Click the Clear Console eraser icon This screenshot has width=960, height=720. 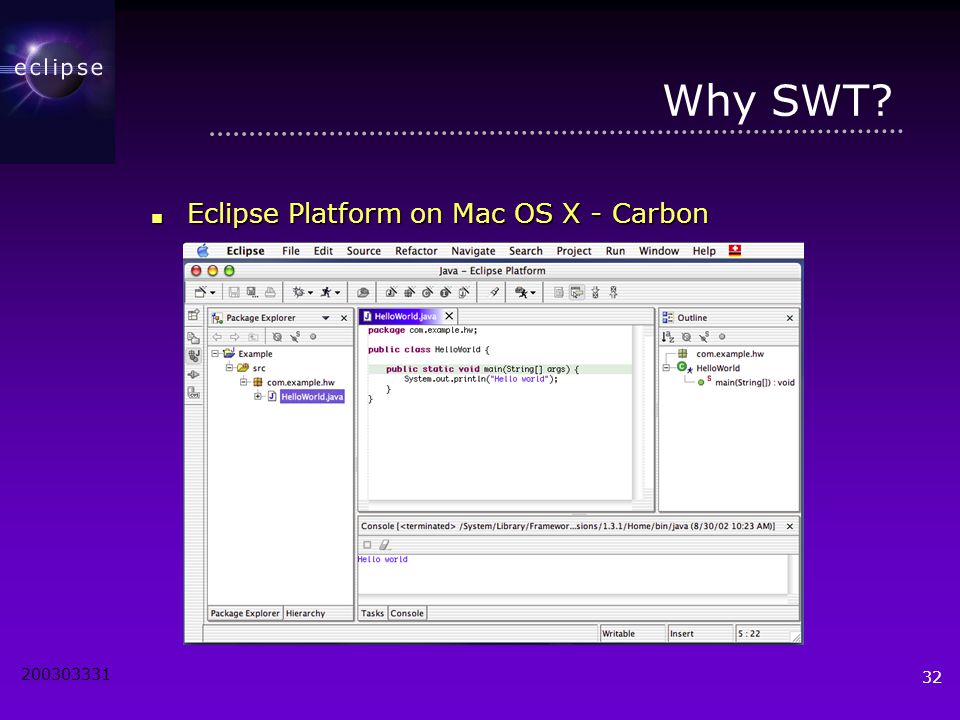384,544
